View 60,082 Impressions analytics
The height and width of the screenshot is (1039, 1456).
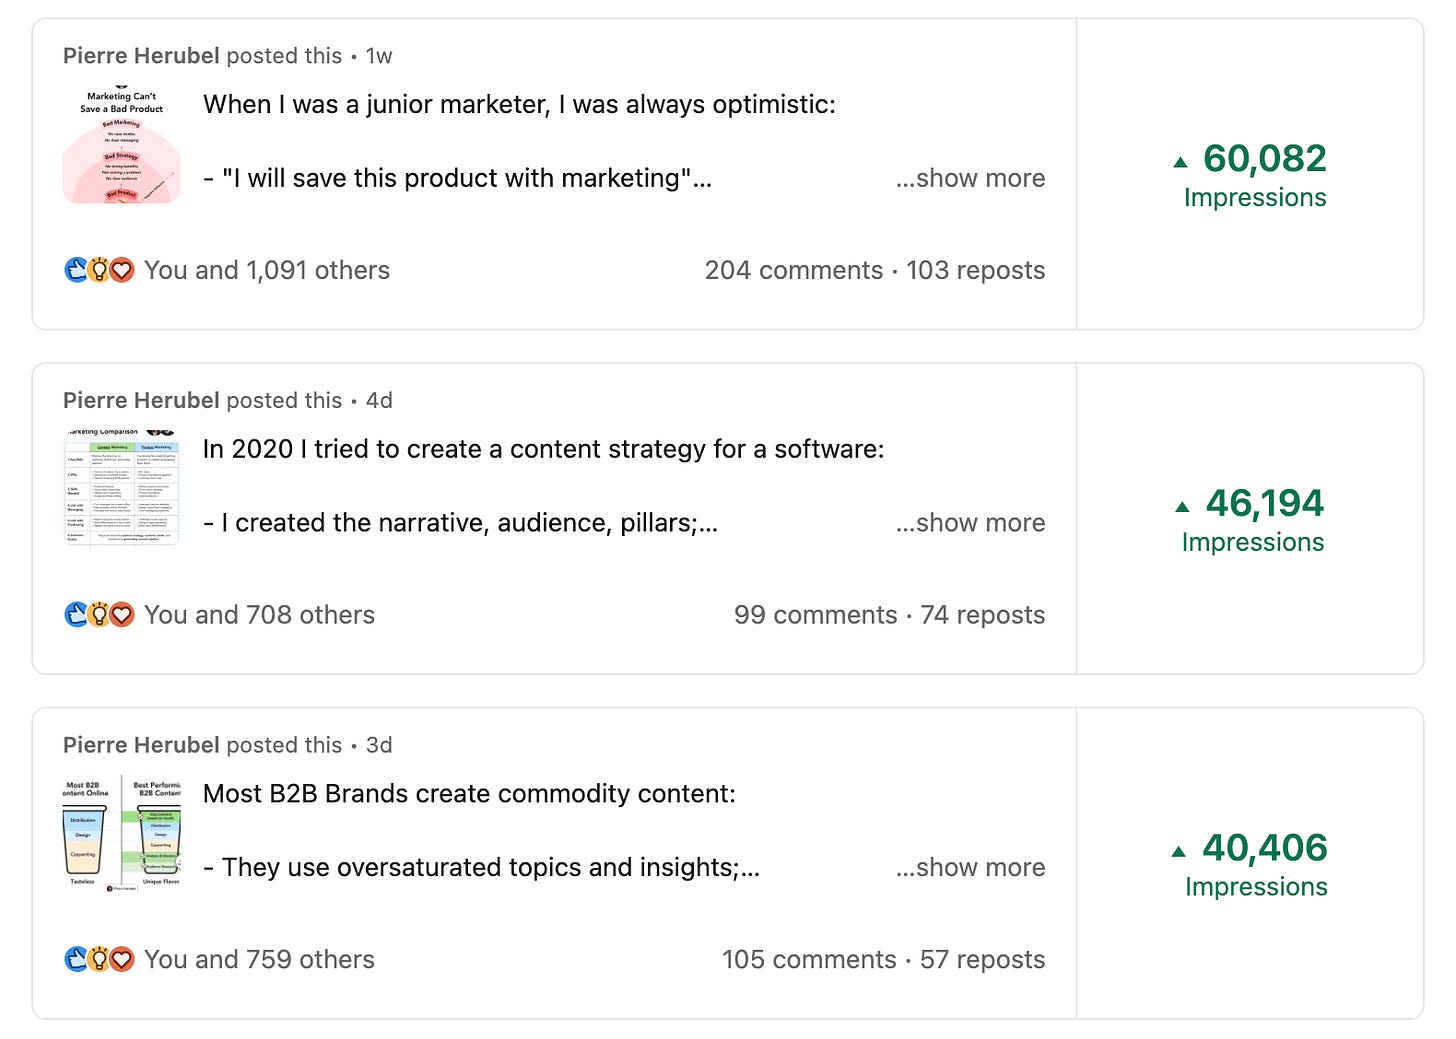[x=1254, y=175]
